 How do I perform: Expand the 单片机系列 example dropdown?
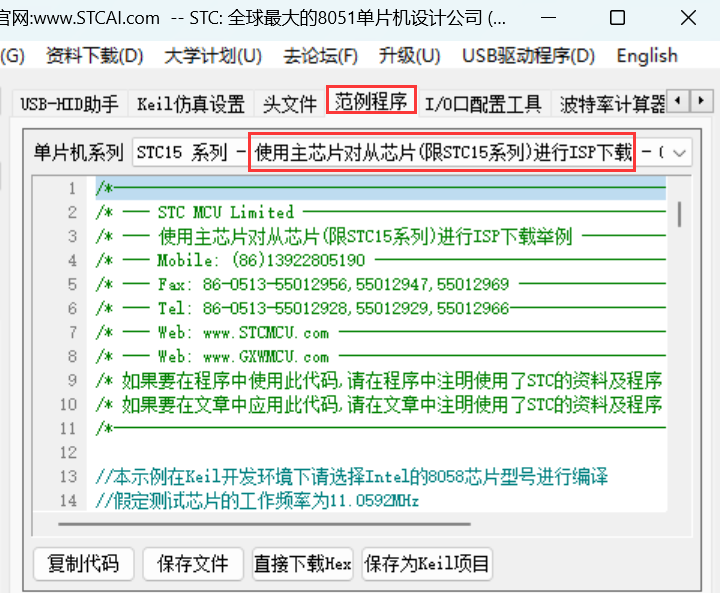point(679,152)
